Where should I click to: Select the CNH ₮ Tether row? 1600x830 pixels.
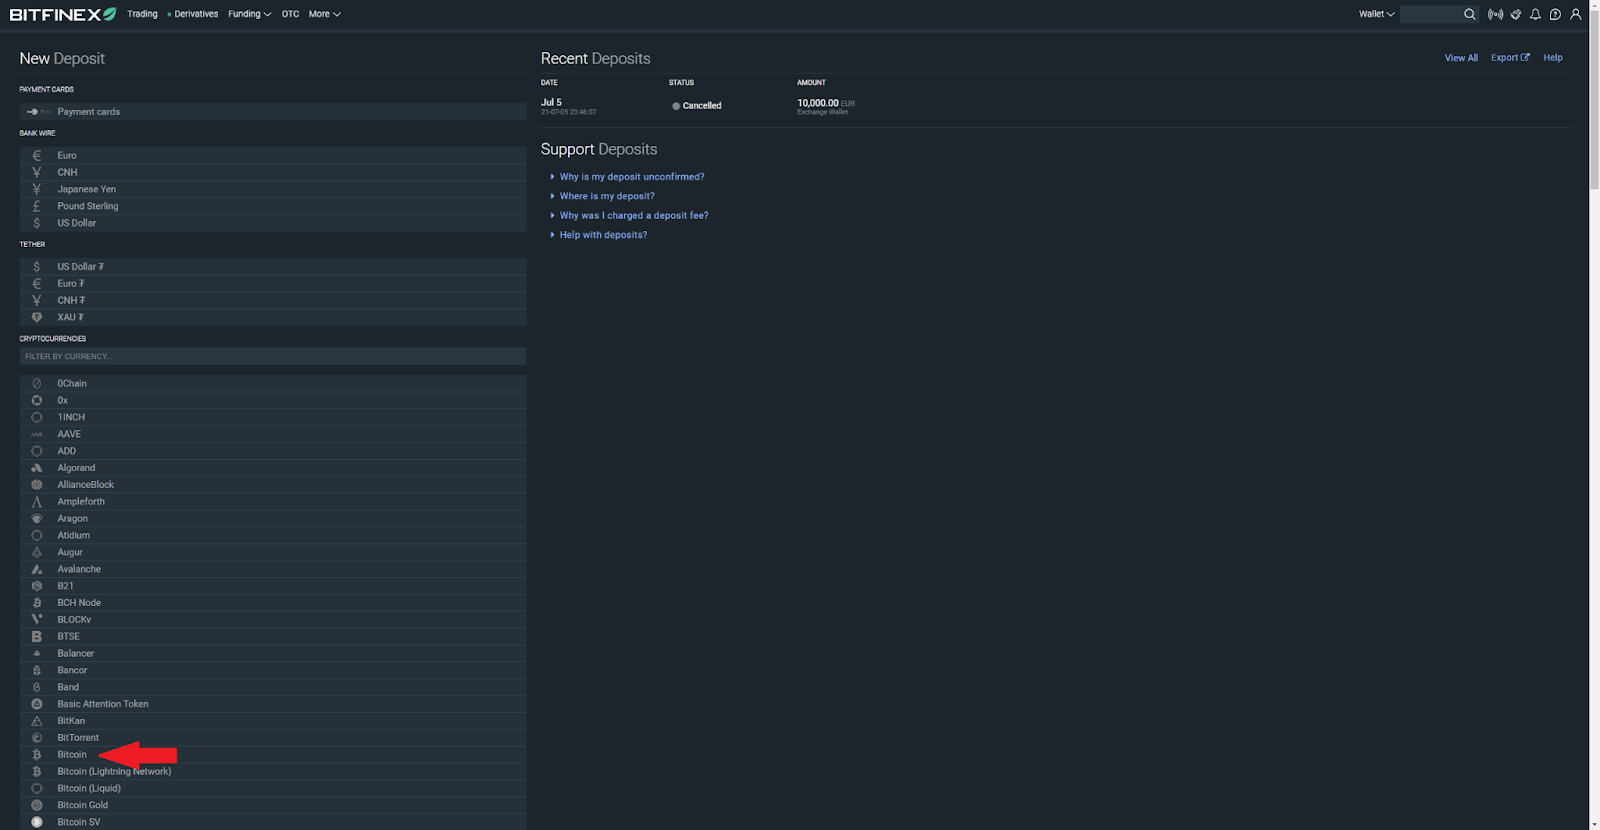pos(272,300)
